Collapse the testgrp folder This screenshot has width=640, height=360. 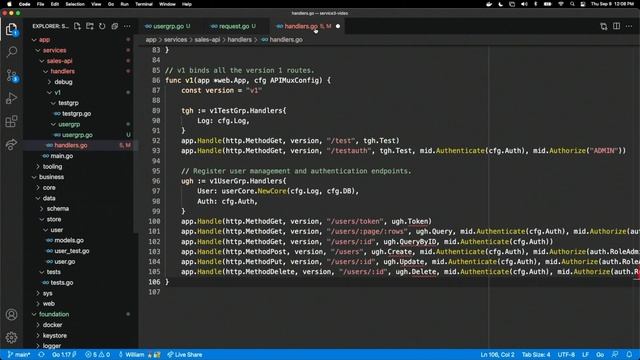[53, 103]
